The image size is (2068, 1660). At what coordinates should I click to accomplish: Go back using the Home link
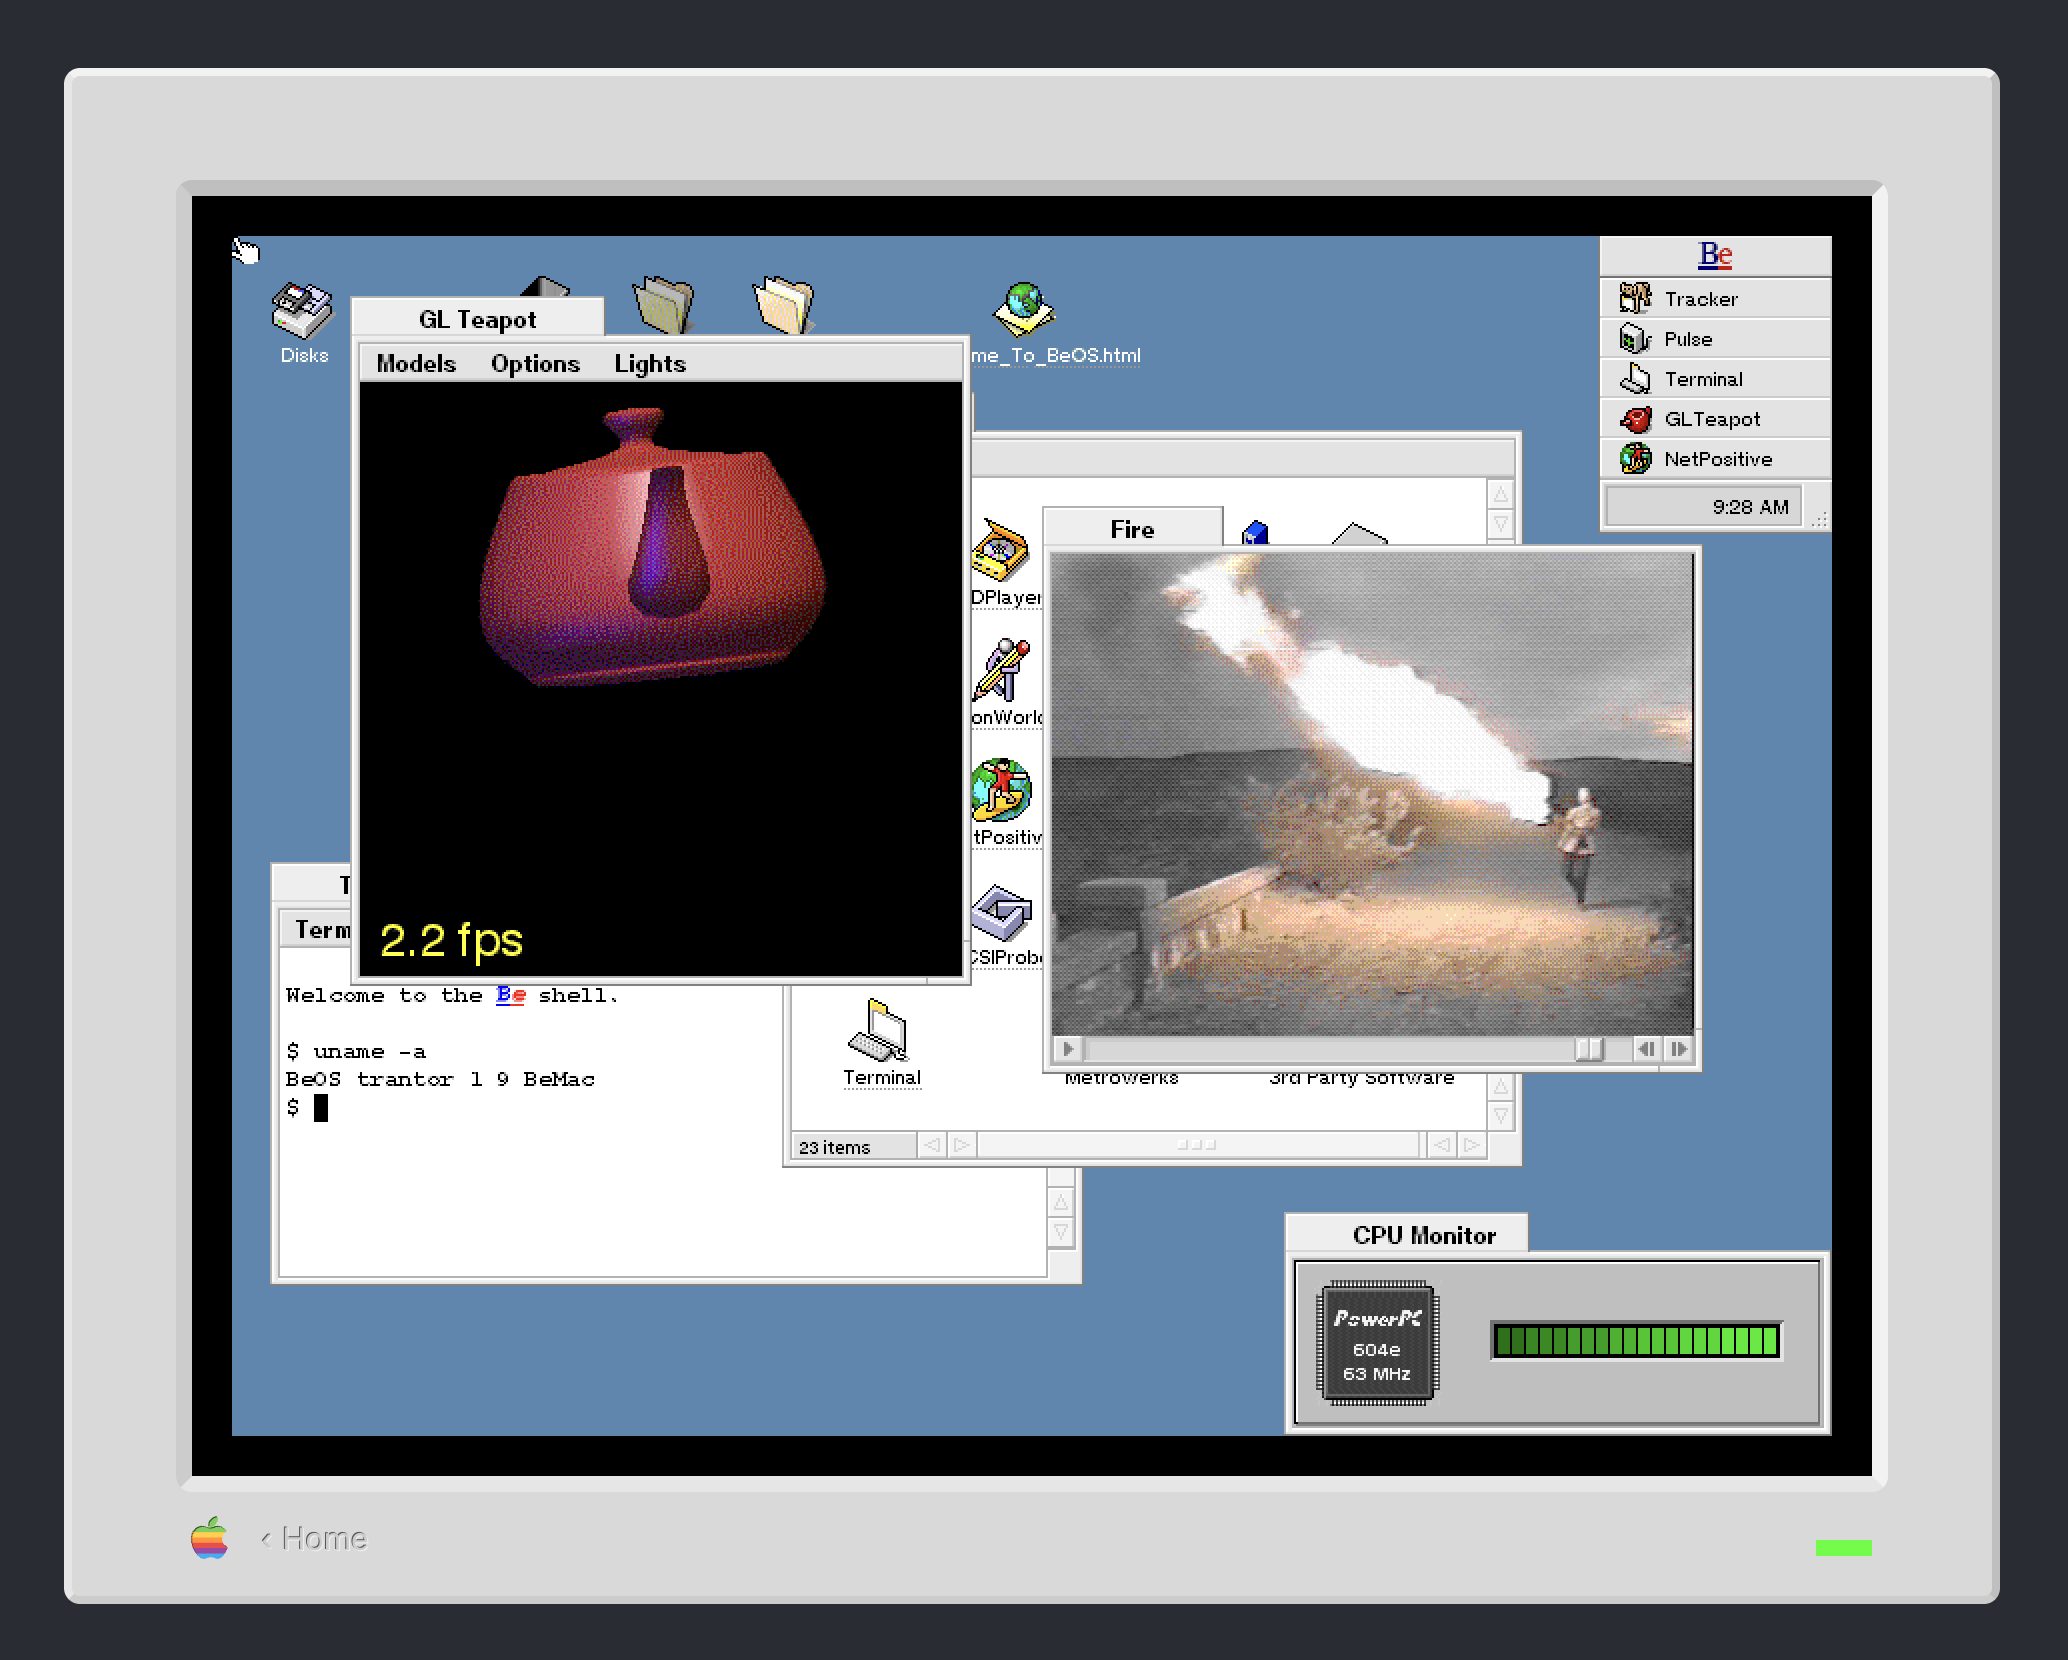[313, 1538]
